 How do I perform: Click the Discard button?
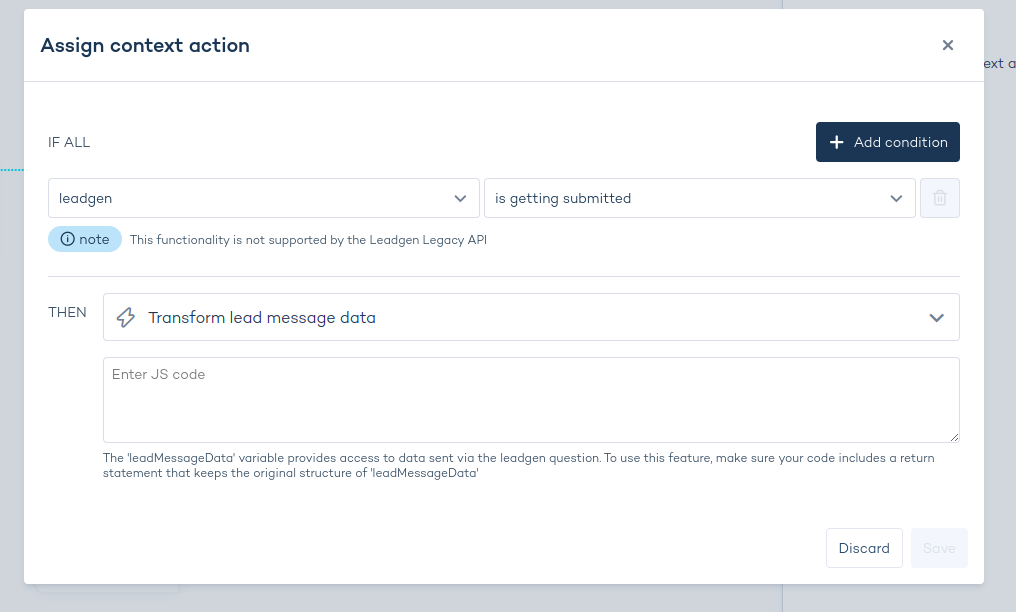(864, 548)
